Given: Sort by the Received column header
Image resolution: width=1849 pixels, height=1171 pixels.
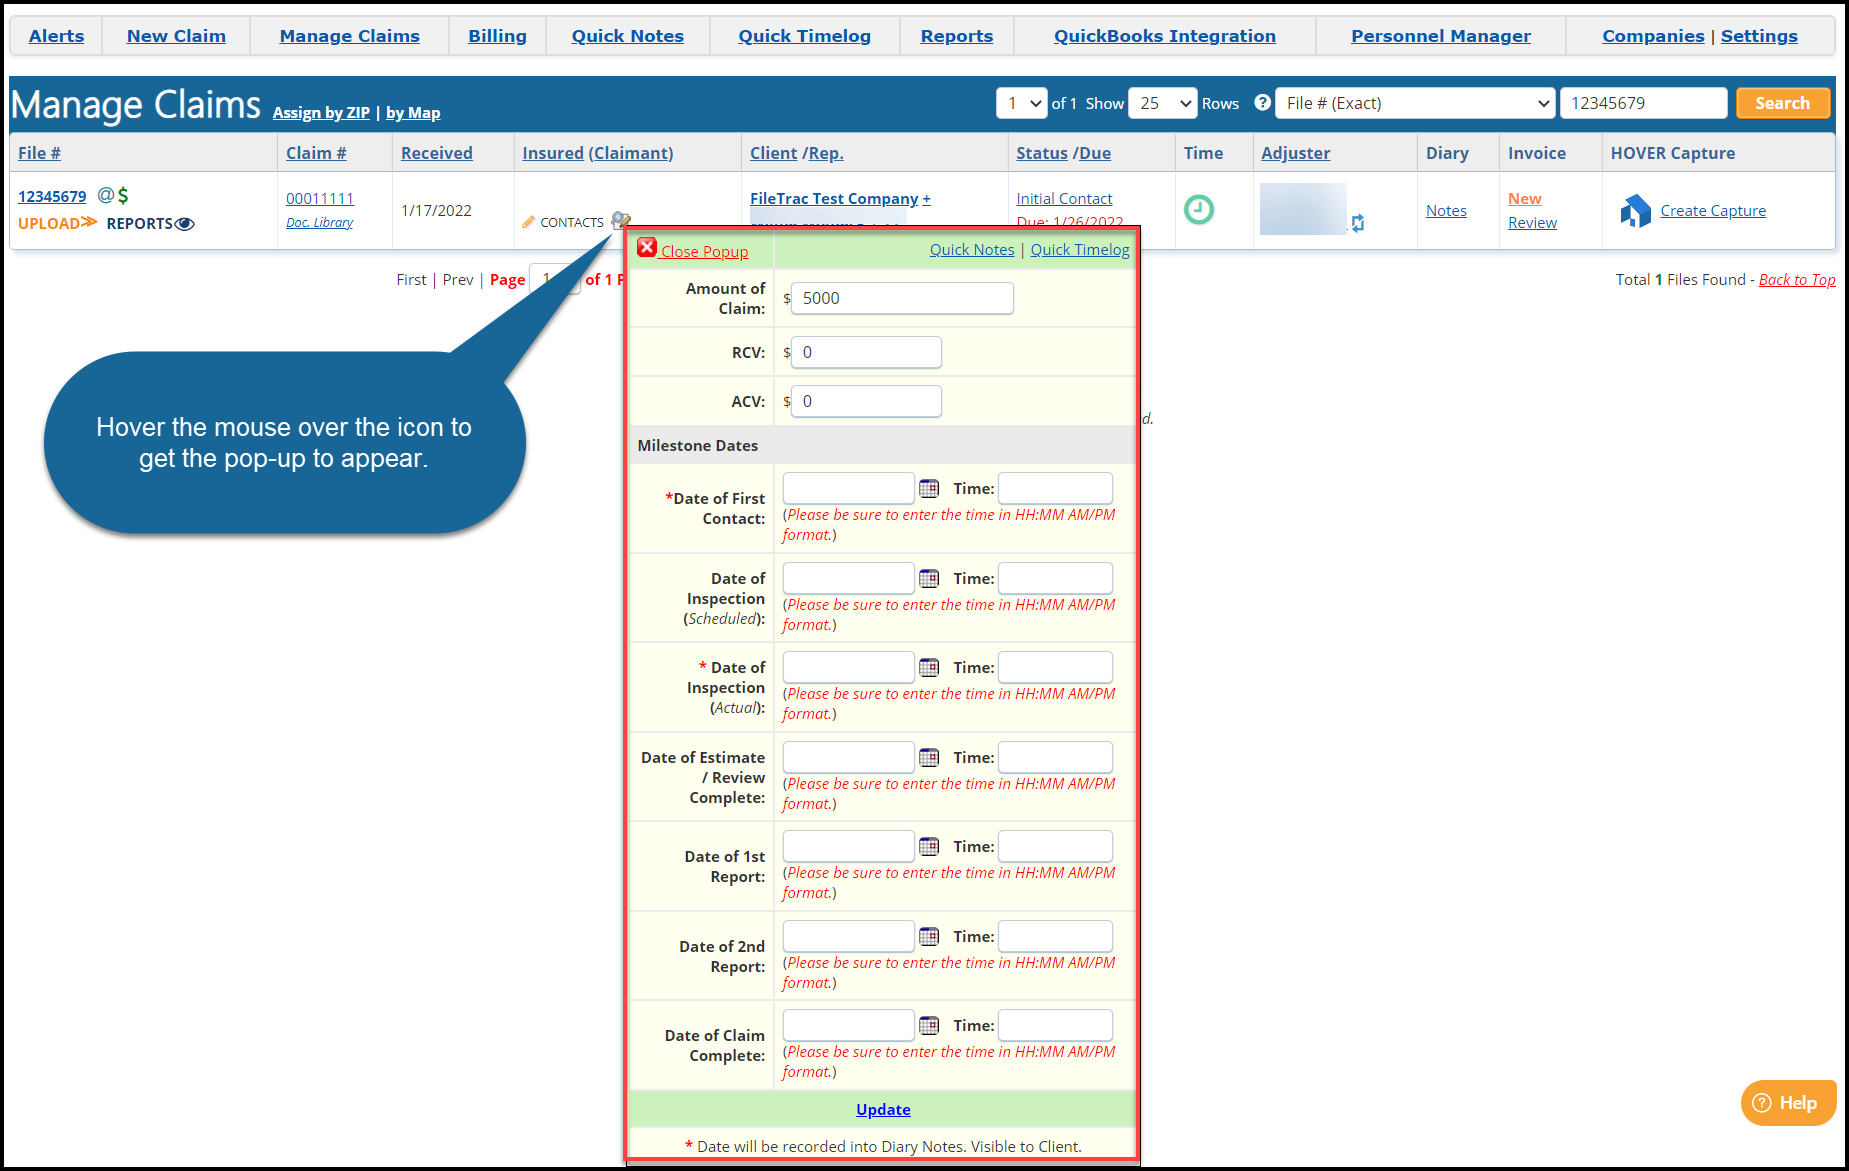Looking at the screenshot, I should (436, 153).
